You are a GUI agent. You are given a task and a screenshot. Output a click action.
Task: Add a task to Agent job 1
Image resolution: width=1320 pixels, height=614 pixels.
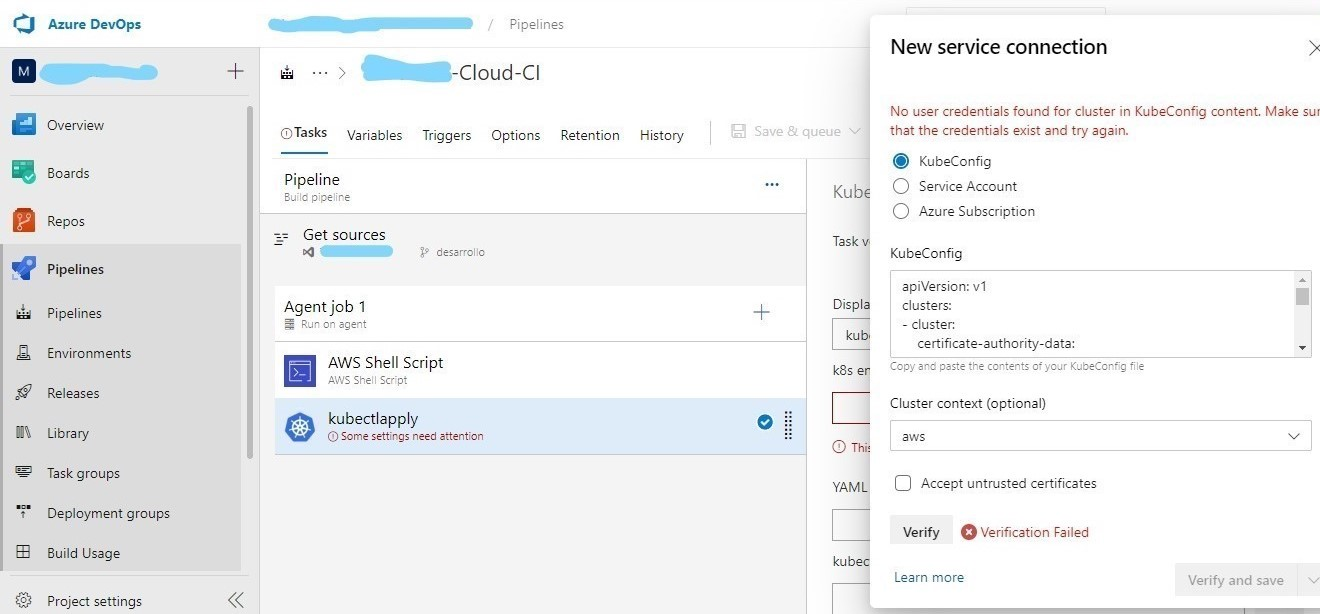pyautogui.click(x=761, y=313)
